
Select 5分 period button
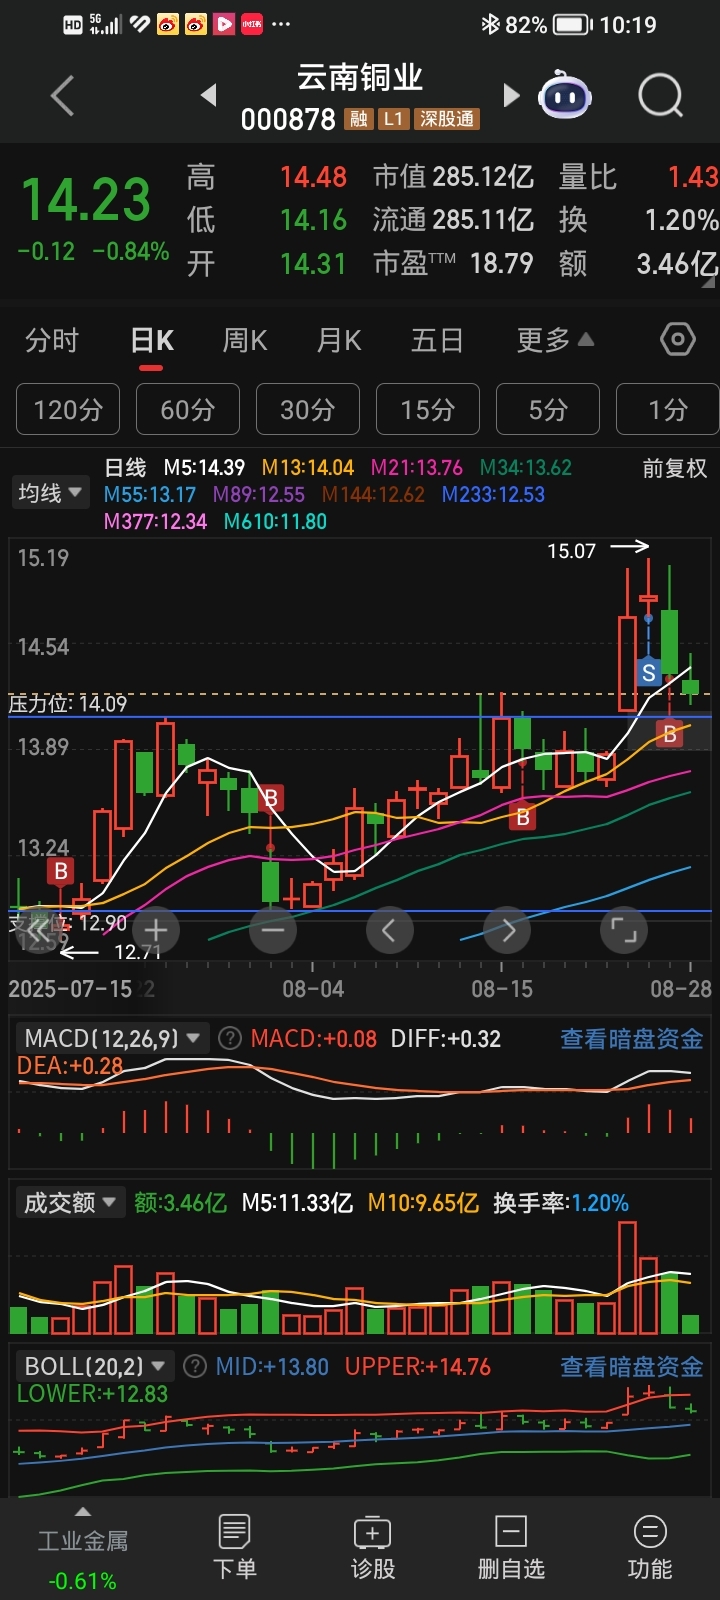[x=548, y=409]
